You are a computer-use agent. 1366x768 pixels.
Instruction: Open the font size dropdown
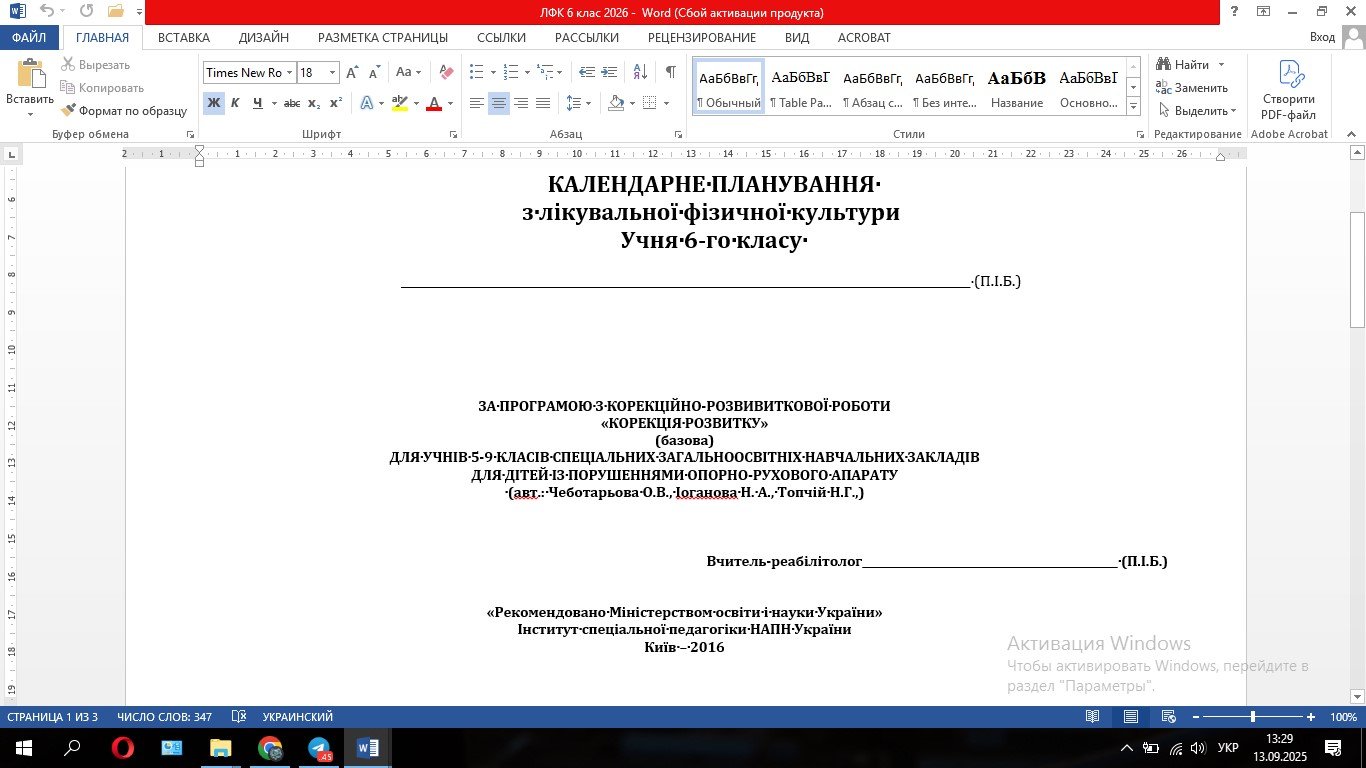point(332,73)
